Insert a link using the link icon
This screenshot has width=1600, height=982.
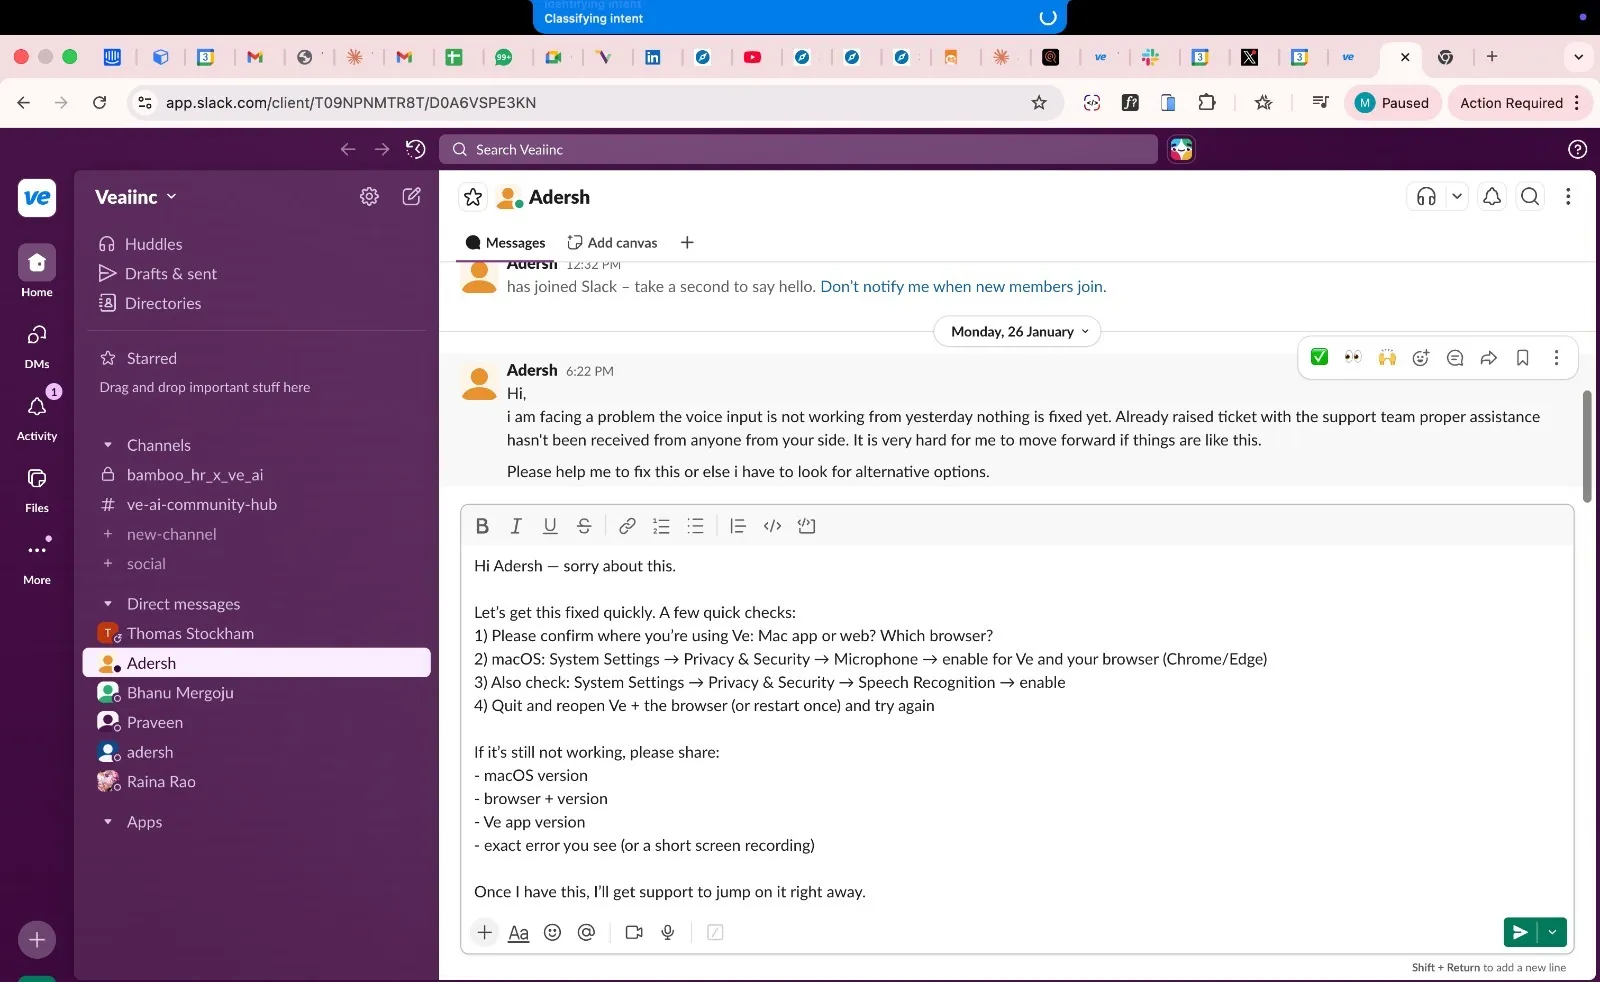627,526
